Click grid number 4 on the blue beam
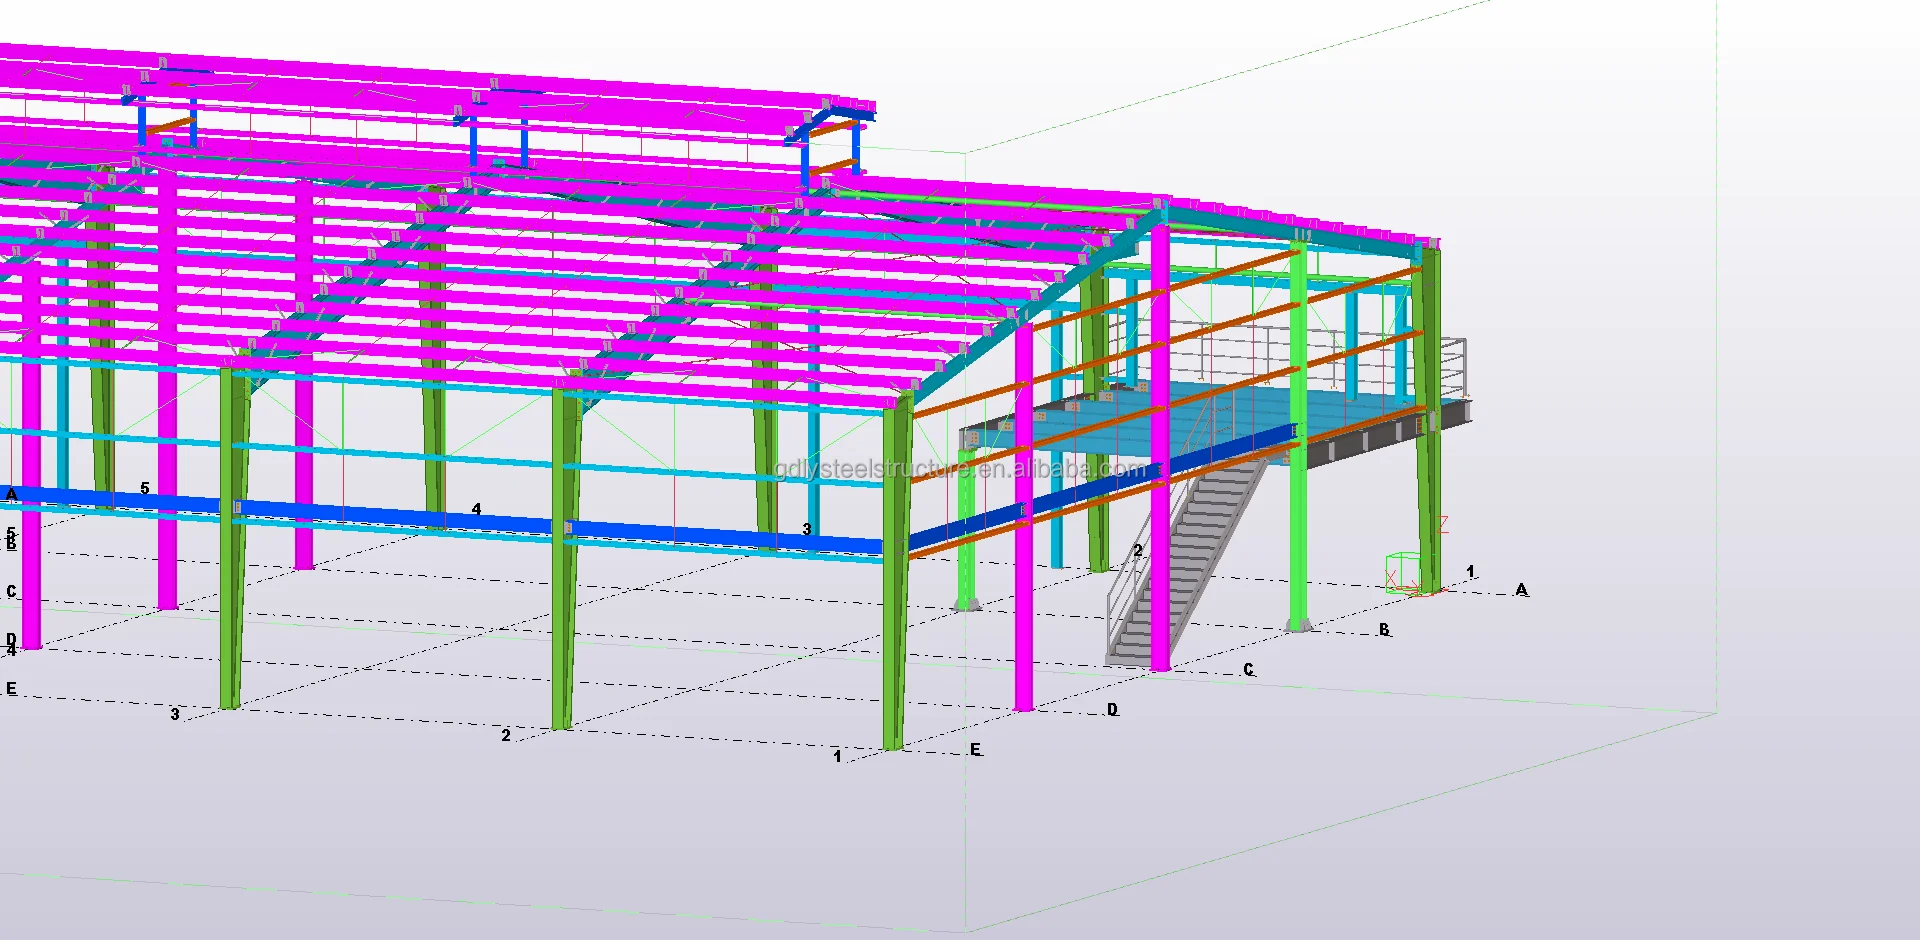Image resolution: width=1920 pixels, height=940 pixels. [x=477, y=509]
